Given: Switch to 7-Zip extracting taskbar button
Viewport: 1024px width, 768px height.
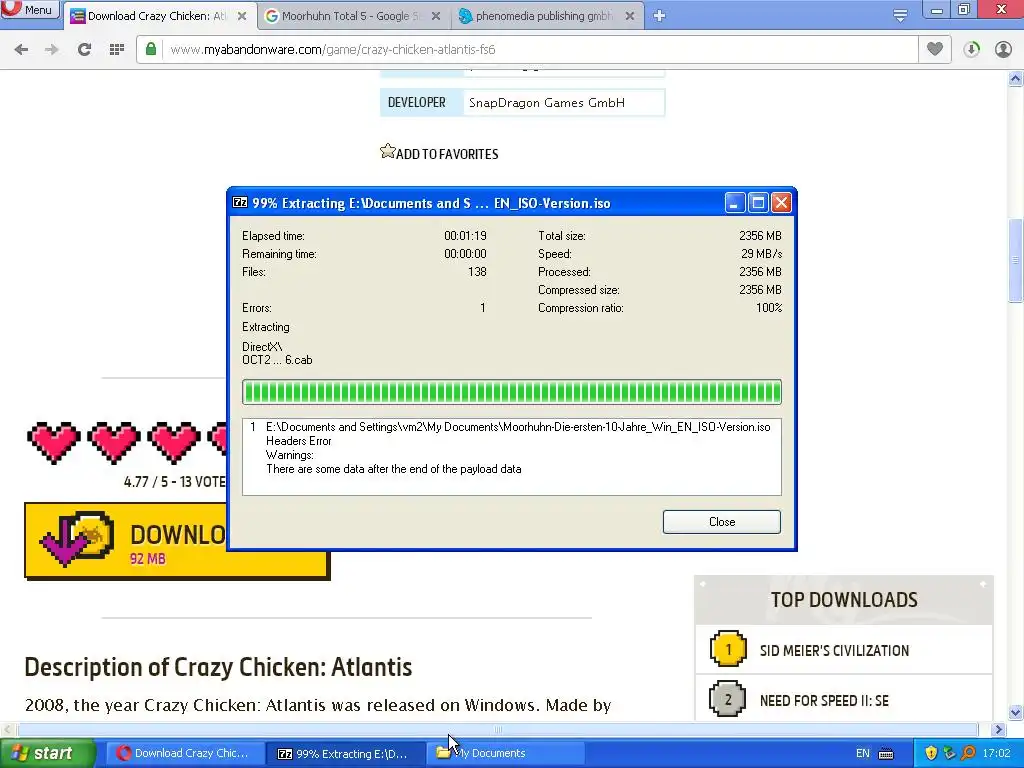Looking at the screenshot, I should click(347, 753).
